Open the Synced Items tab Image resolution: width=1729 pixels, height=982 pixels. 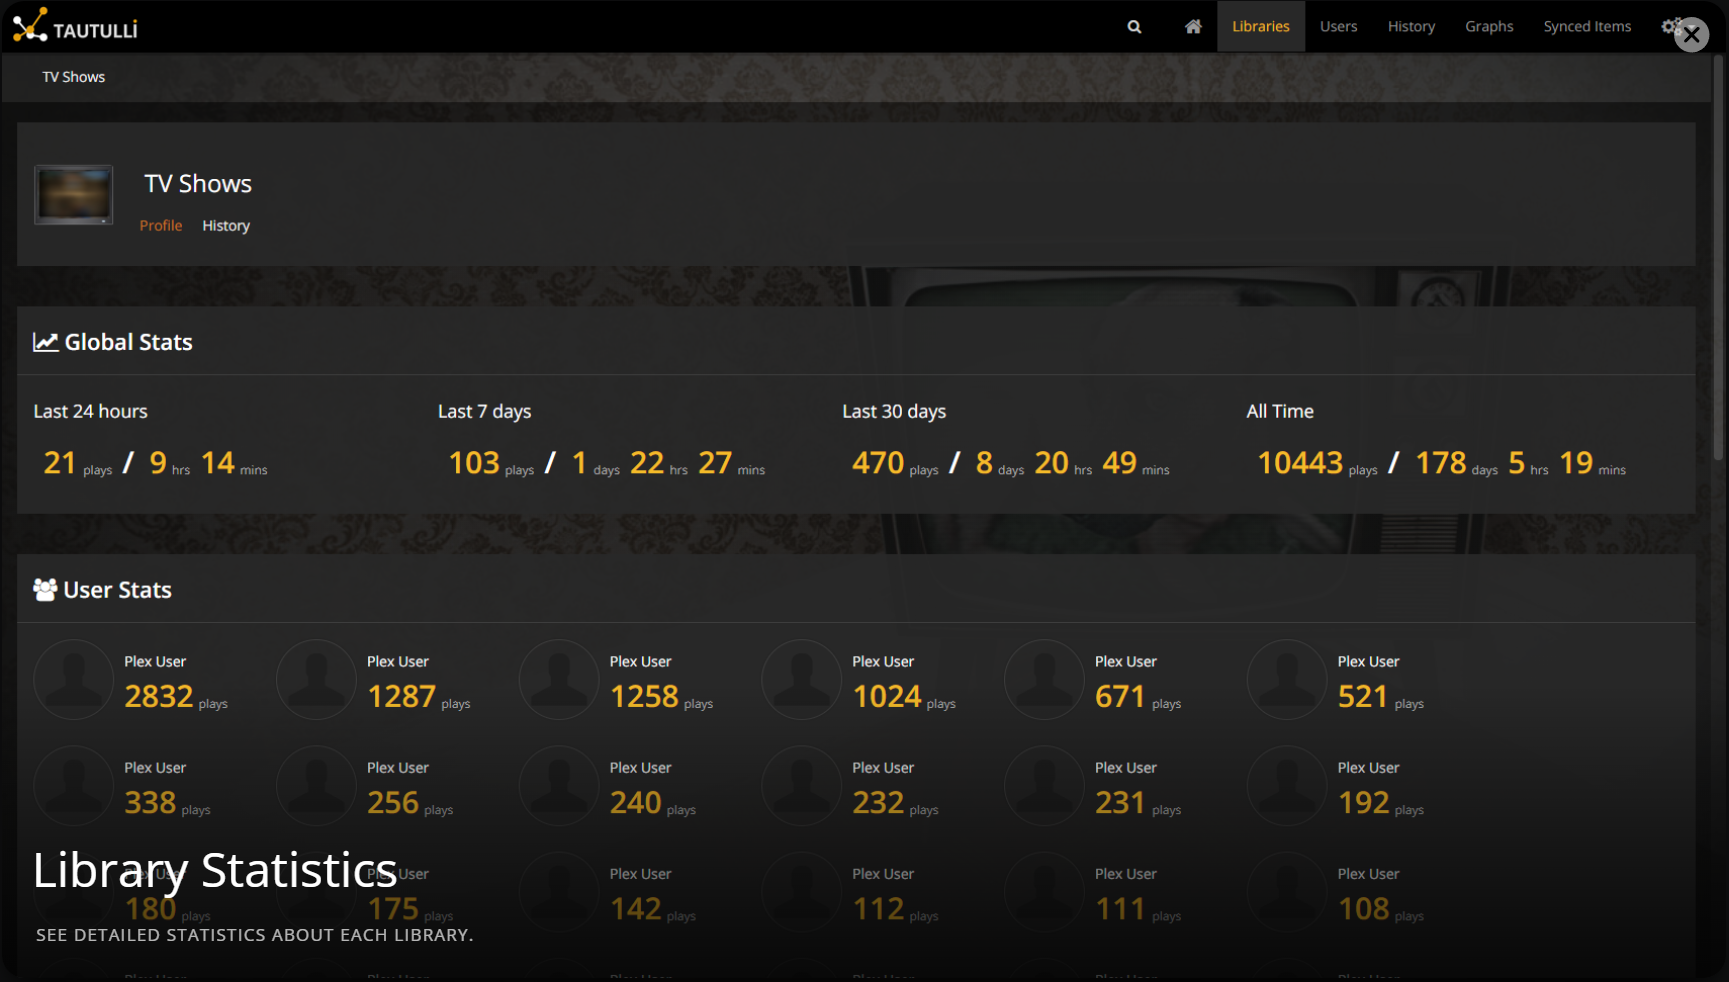tap(1587, 27)
